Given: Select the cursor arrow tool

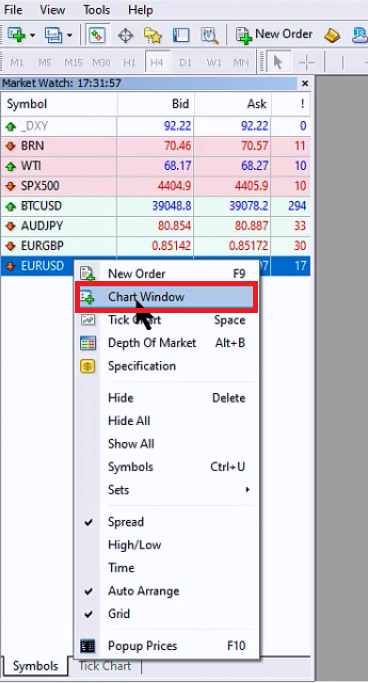Looking at the screenshot, I should coord(277,63).
